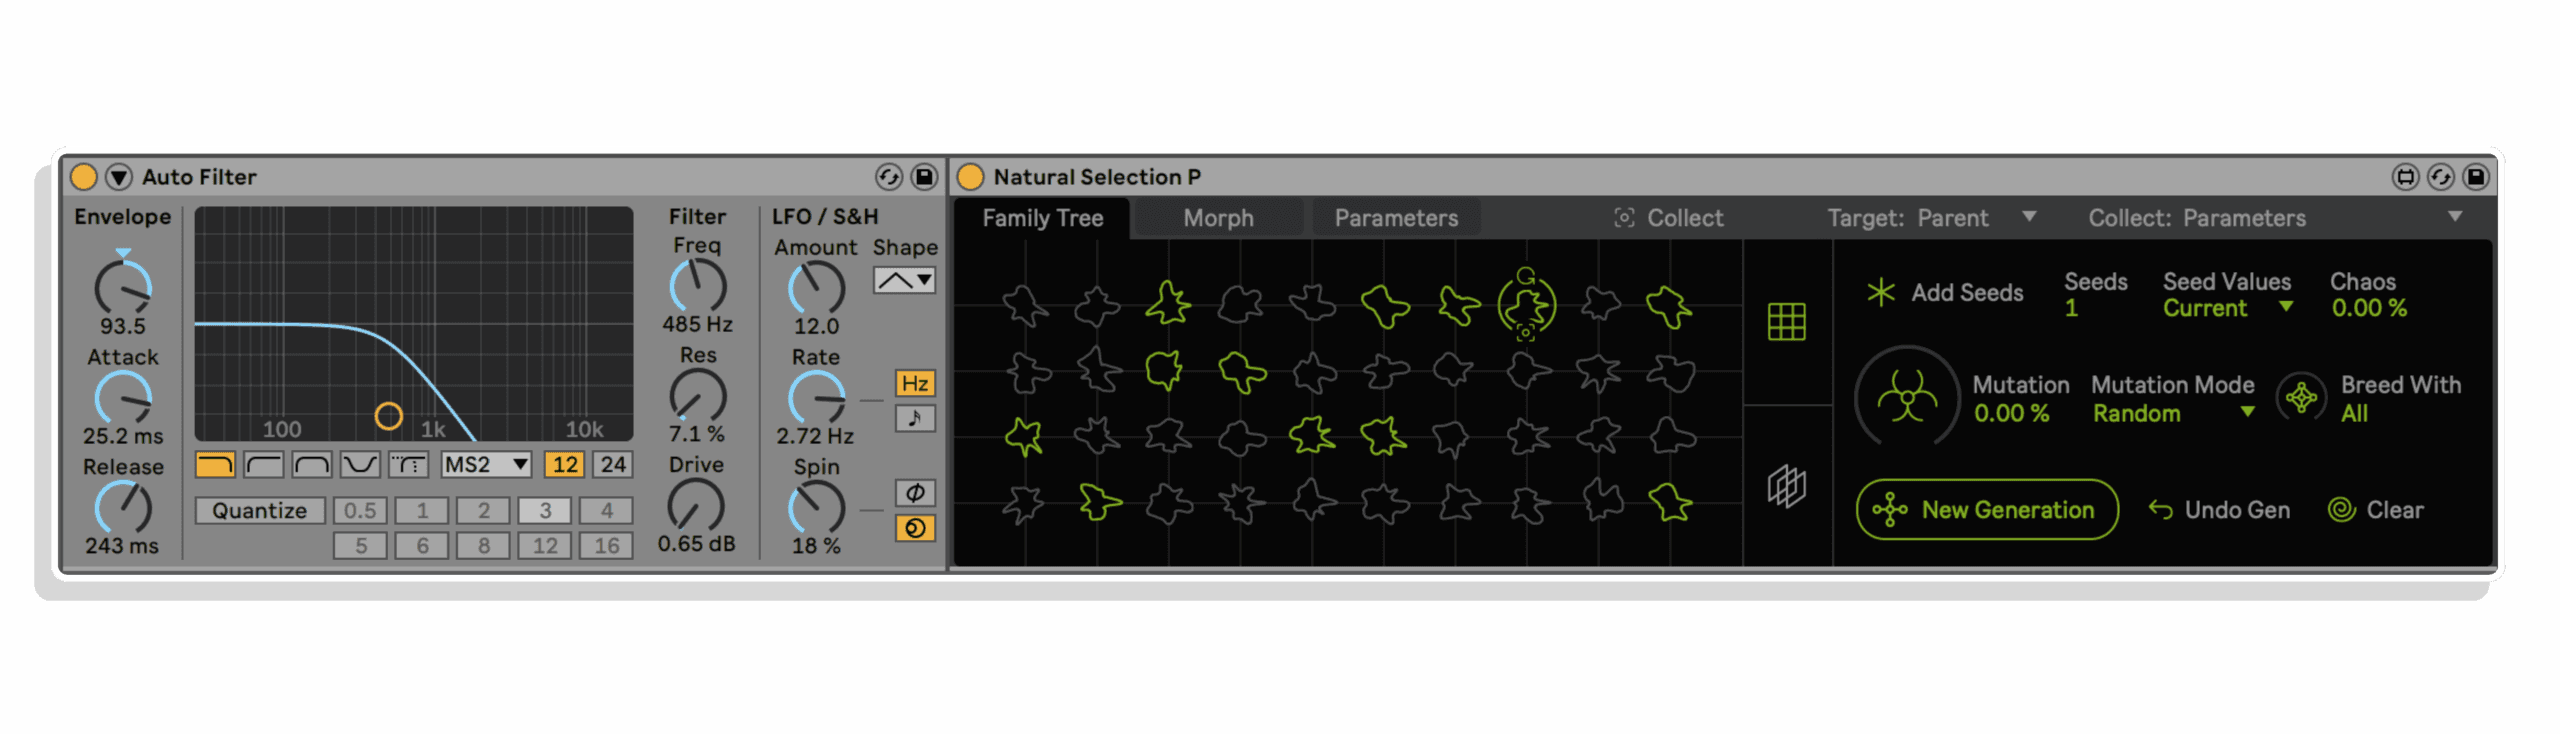
Task: Click the Undo Gen button
Action: click(2219, 510)
